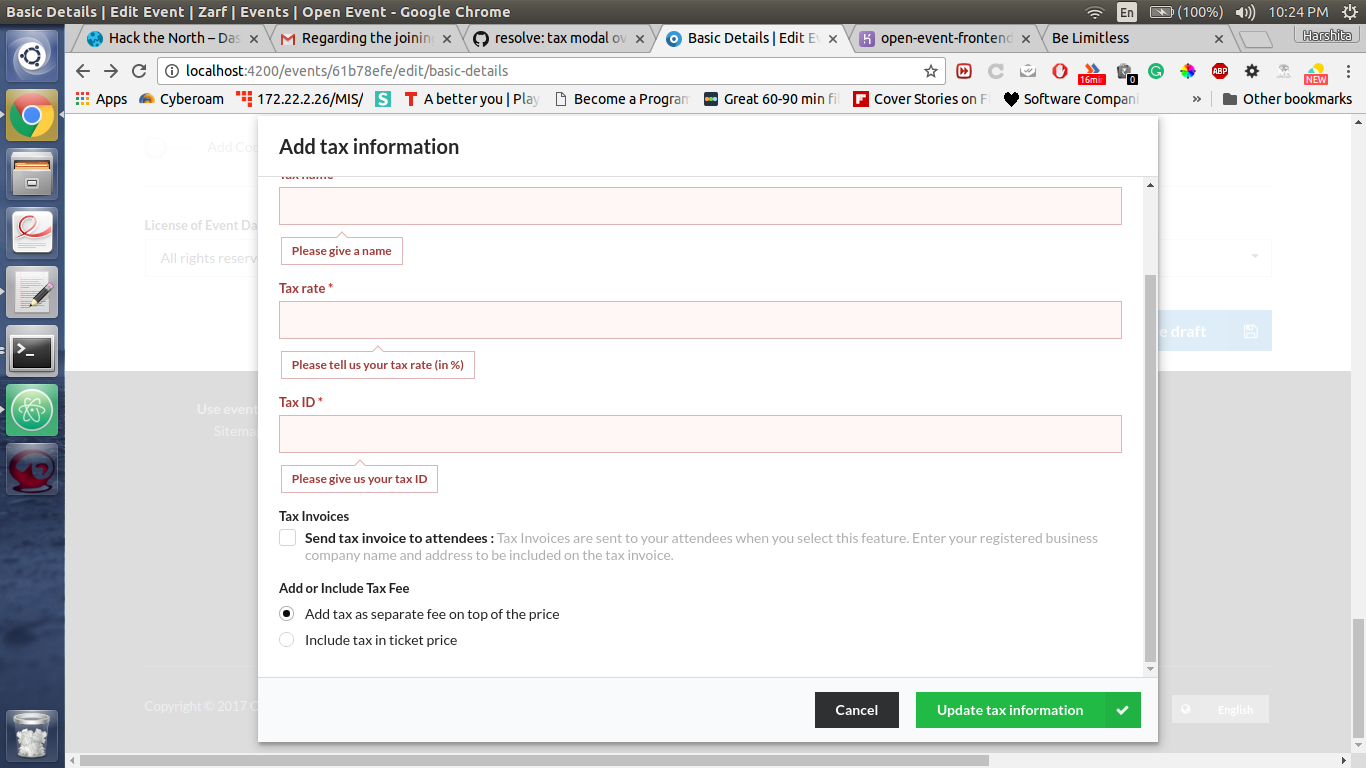Open Great 60-90 min bookmark
This screenshot has width=1366, height=768.
click(771, 99)
